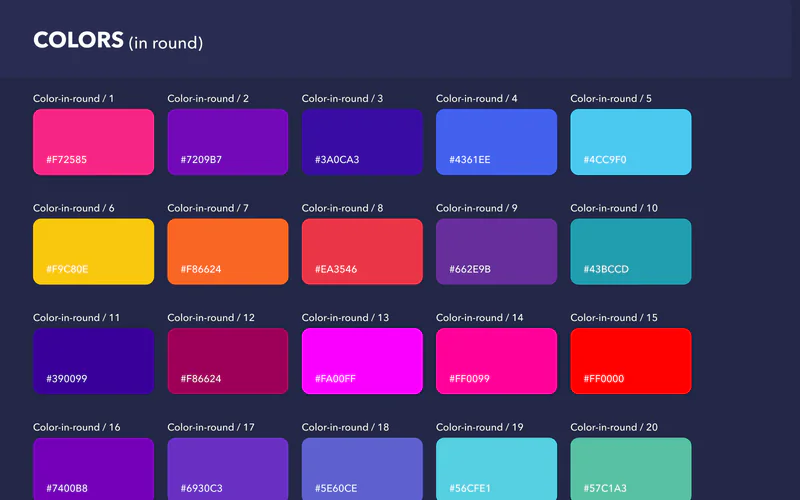Screen dimensions: 800x500
Task: Click the #FA00FF hex code text
Action: tap(335, 379)
